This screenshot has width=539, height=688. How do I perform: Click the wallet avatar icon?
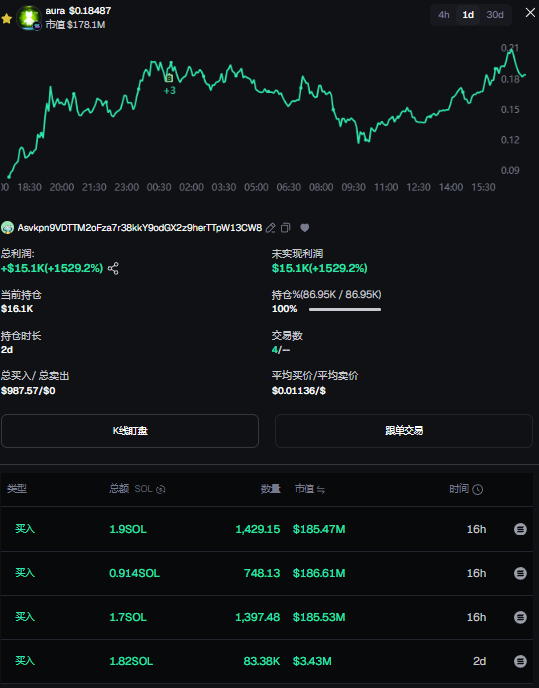coord(7,228)
